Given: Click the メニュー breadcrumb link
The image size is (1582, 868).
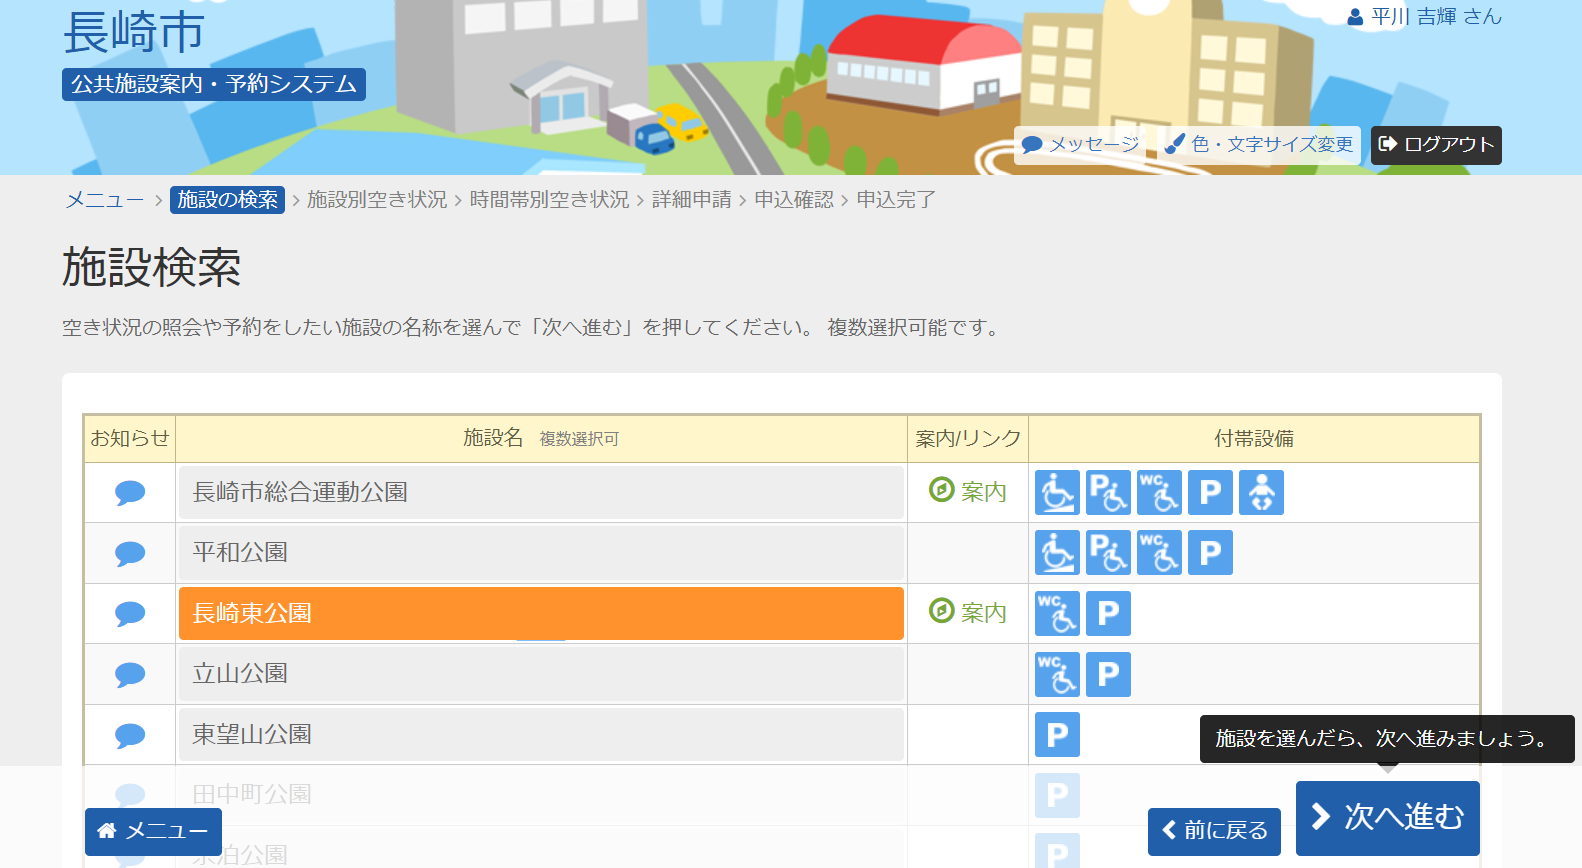Looking at the screenshot, I should coord(104,200).
